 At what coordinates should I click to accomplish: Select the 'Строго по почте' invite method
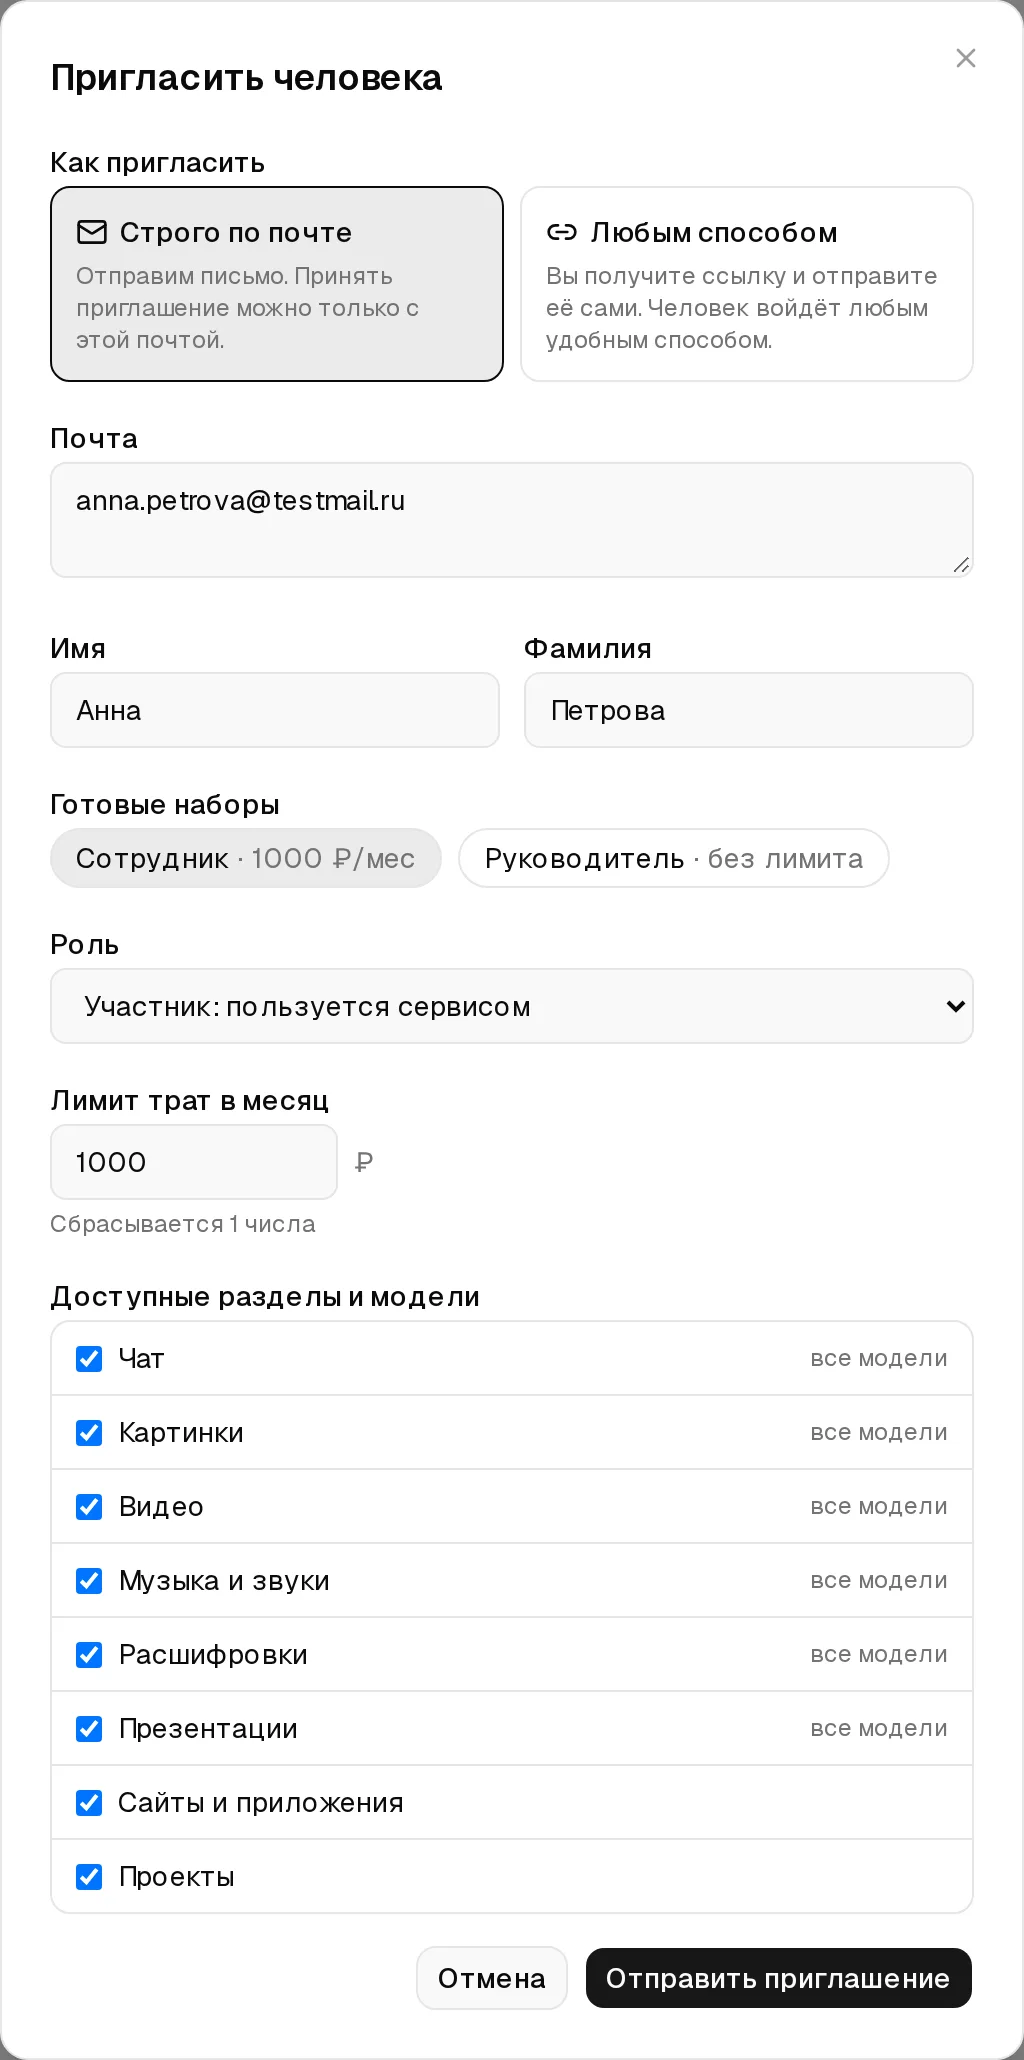(x=277, y=284)
